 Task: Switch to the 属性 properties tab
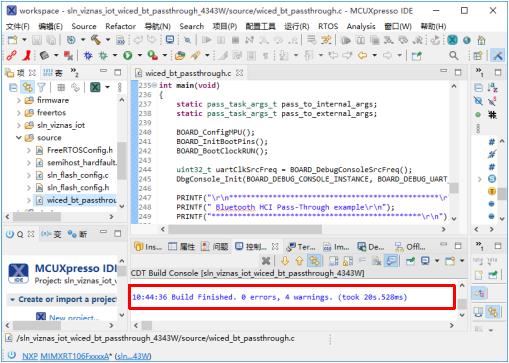pyautogui.click(x=182, y=247)
